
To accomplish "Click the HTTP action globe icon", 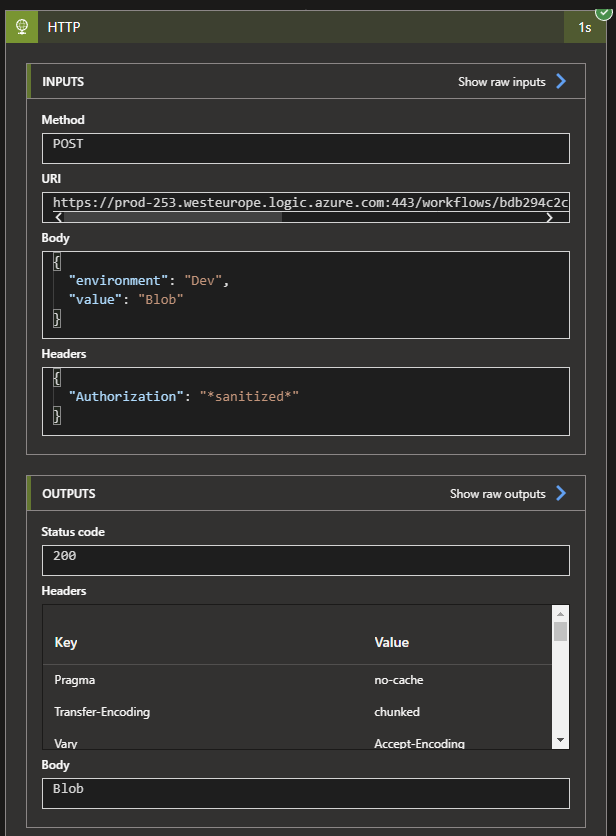I will click(x=21, y=27).
